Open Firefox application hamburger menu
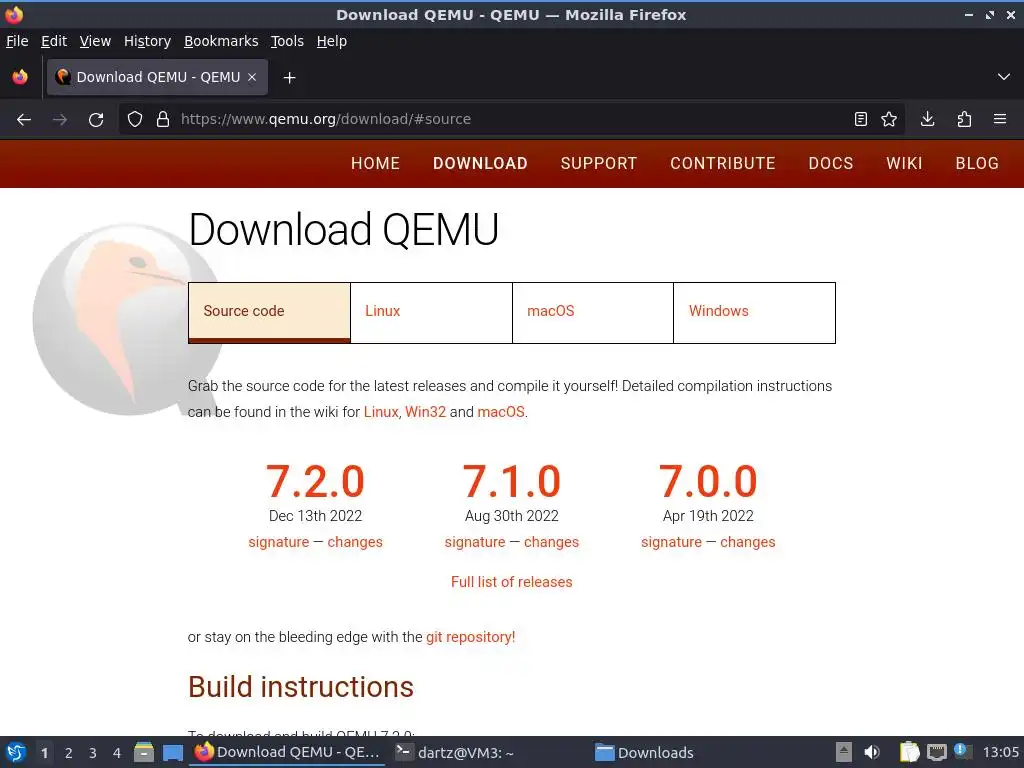1024x768 pixels. coord(1000,120)
